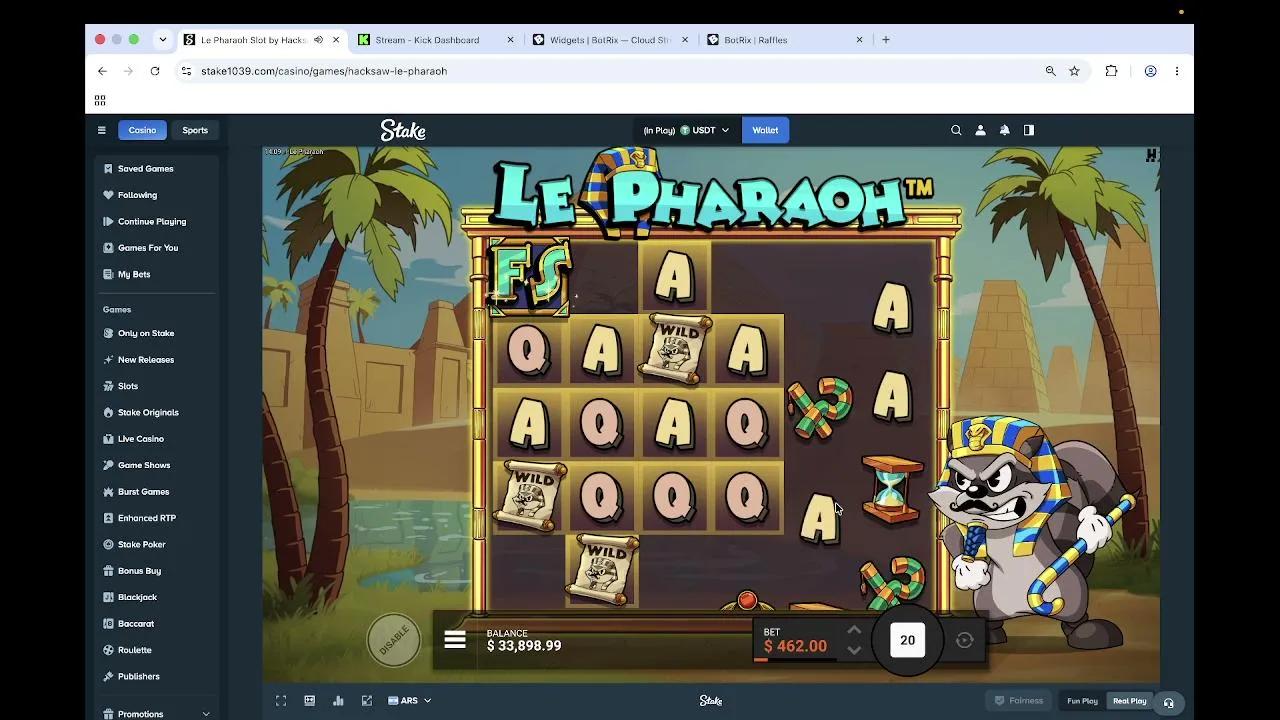
Task: Open the Wallet
Action: click(765, 130)
